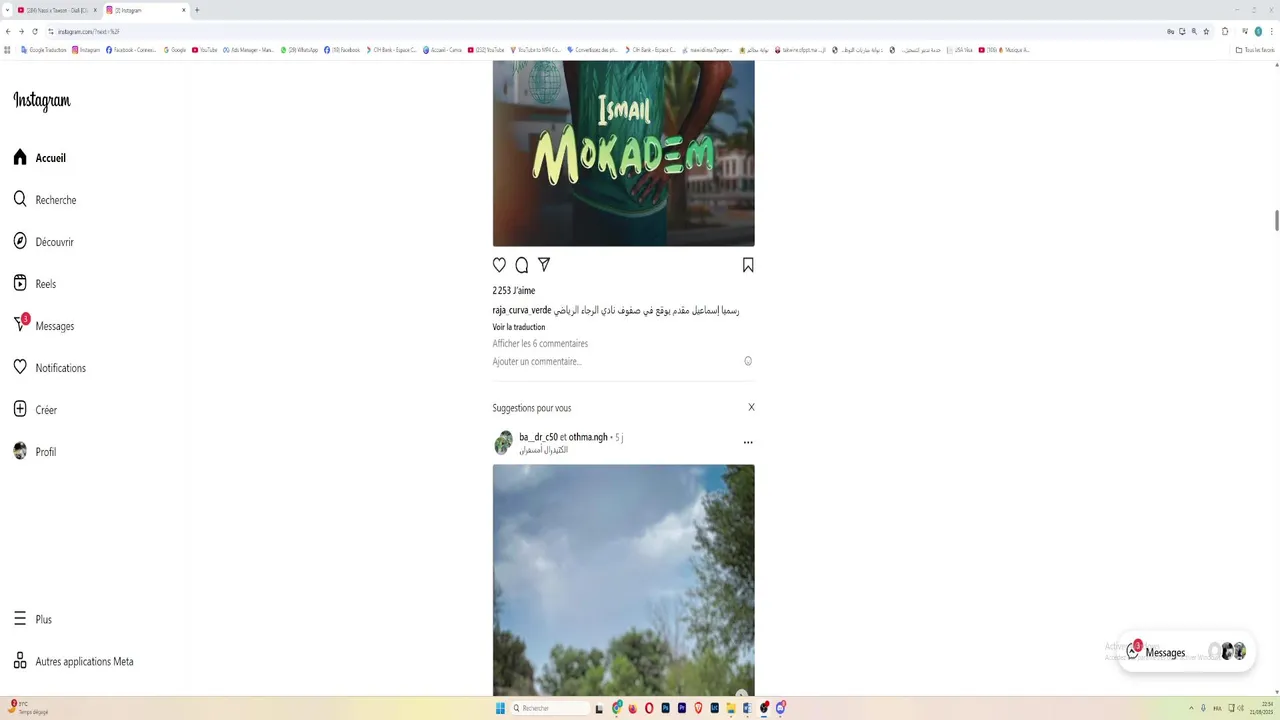Open the three-dots menu on suggested post
This screenshot has height=720, width=1280.
tap(748, 442)
